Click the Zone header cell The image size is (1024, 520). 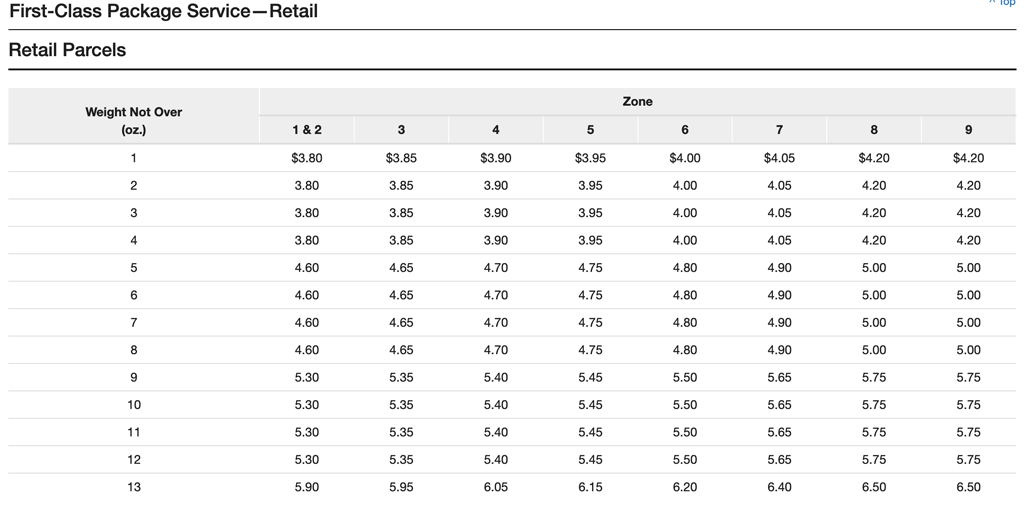pos(637,101)
